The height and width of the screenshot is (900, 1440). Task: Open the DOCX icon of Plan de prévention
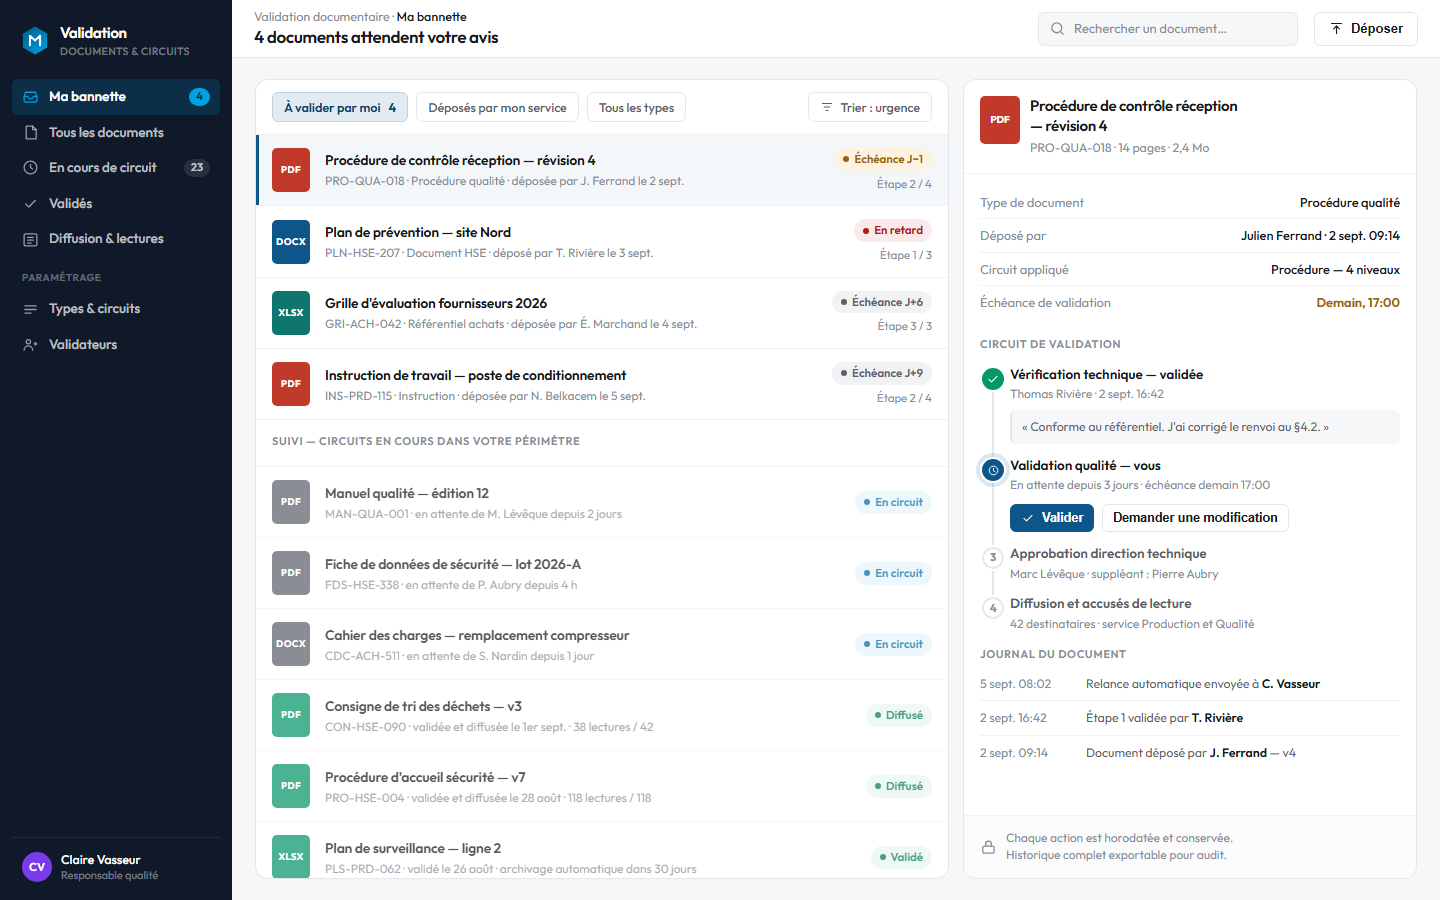[x=291, y=241]
